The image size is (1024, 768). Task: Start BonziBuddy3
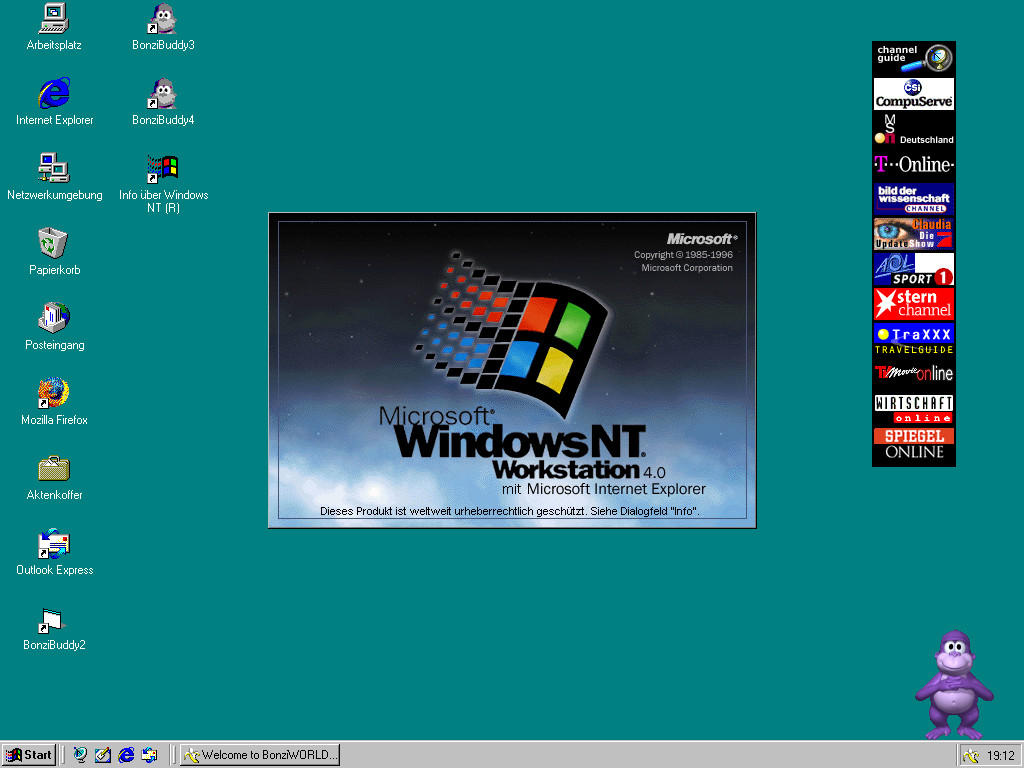click(x=162, y=20)
